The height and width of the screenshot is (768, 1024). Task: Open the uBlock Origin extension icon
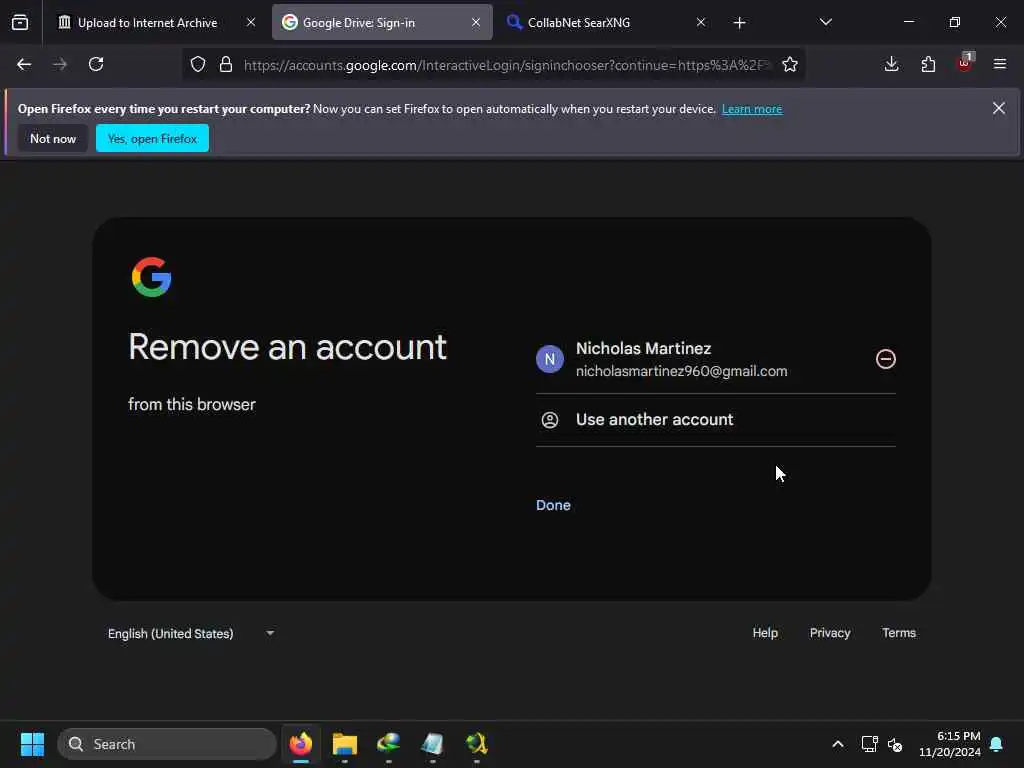[x=965, y=63]
